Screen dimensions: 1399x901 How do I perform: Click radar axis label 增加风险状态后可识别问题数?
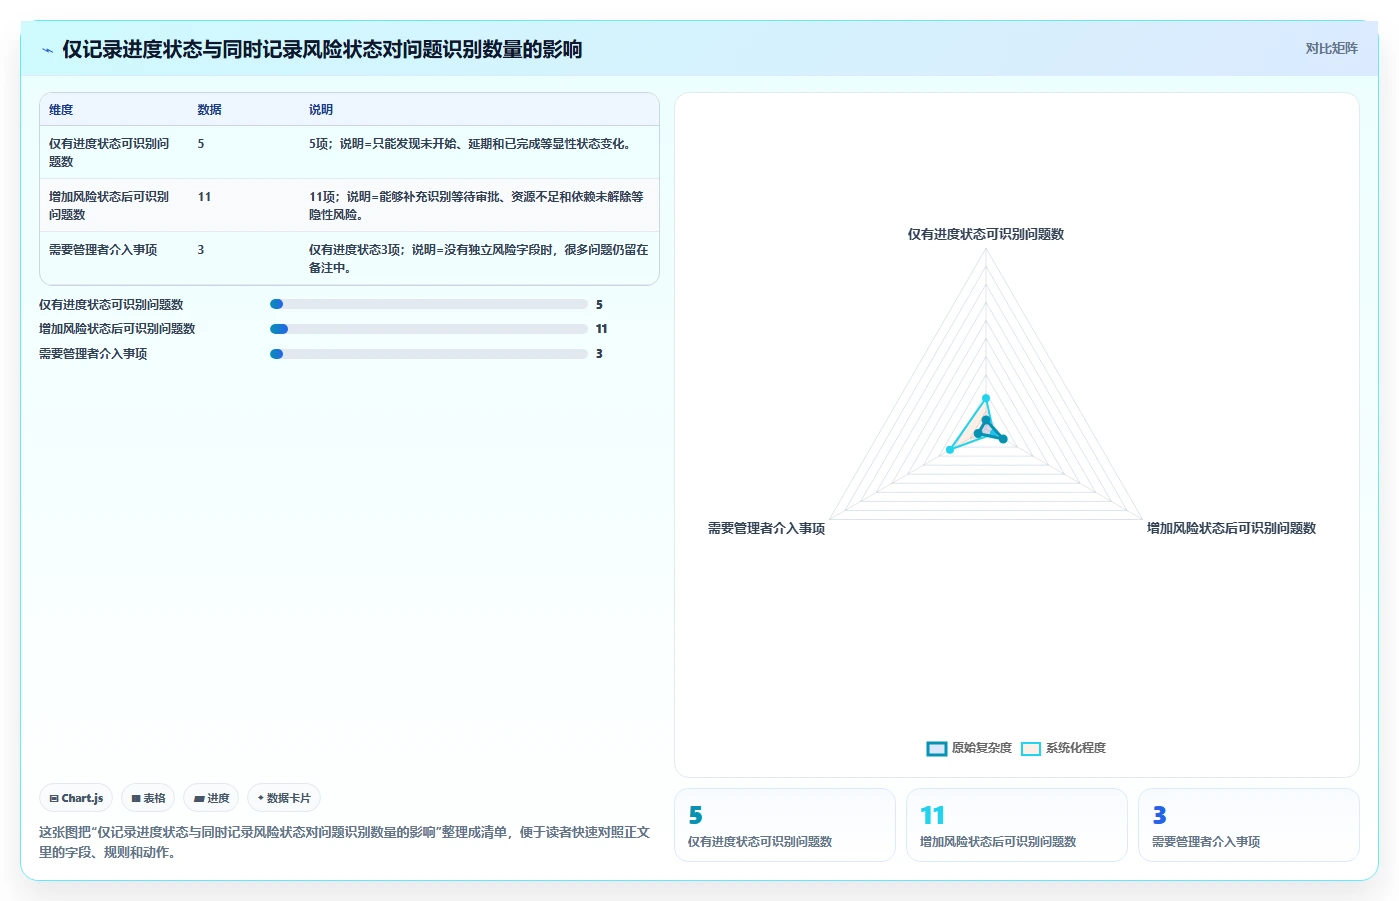(1231, 528)
